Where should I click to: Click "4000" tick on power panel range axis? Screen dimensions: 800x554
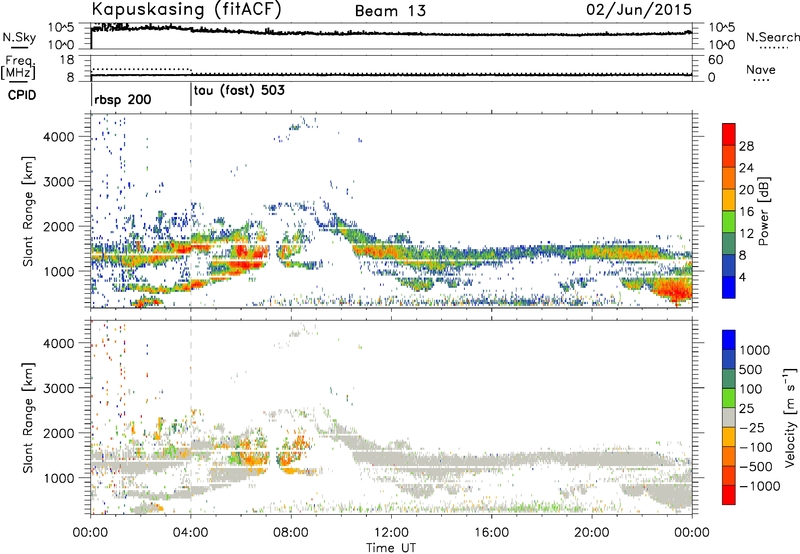click(x=59, y=137)
